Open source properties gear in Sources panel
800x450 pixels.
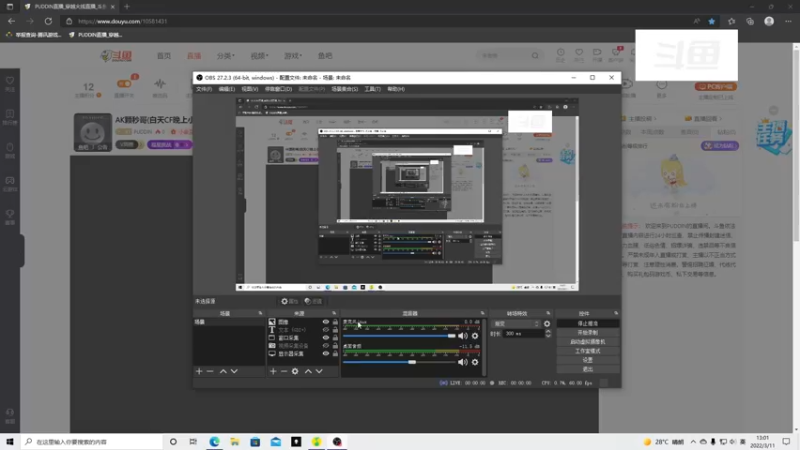coord(295,371)
